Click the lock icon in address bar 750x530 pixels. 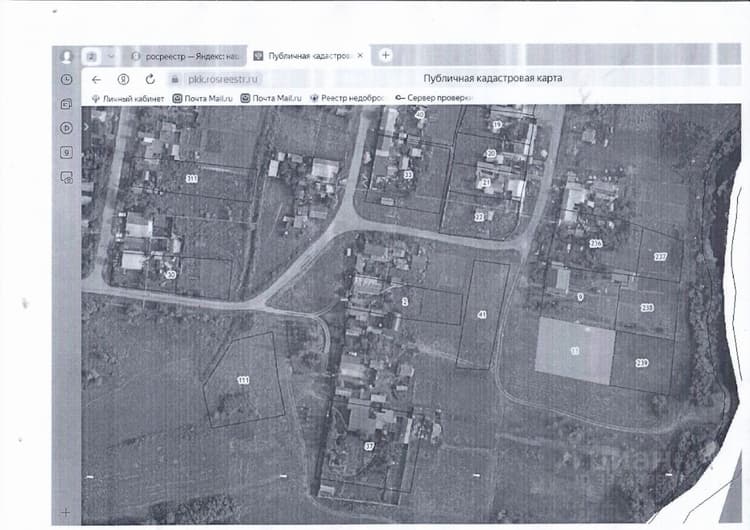pos(175,79)
